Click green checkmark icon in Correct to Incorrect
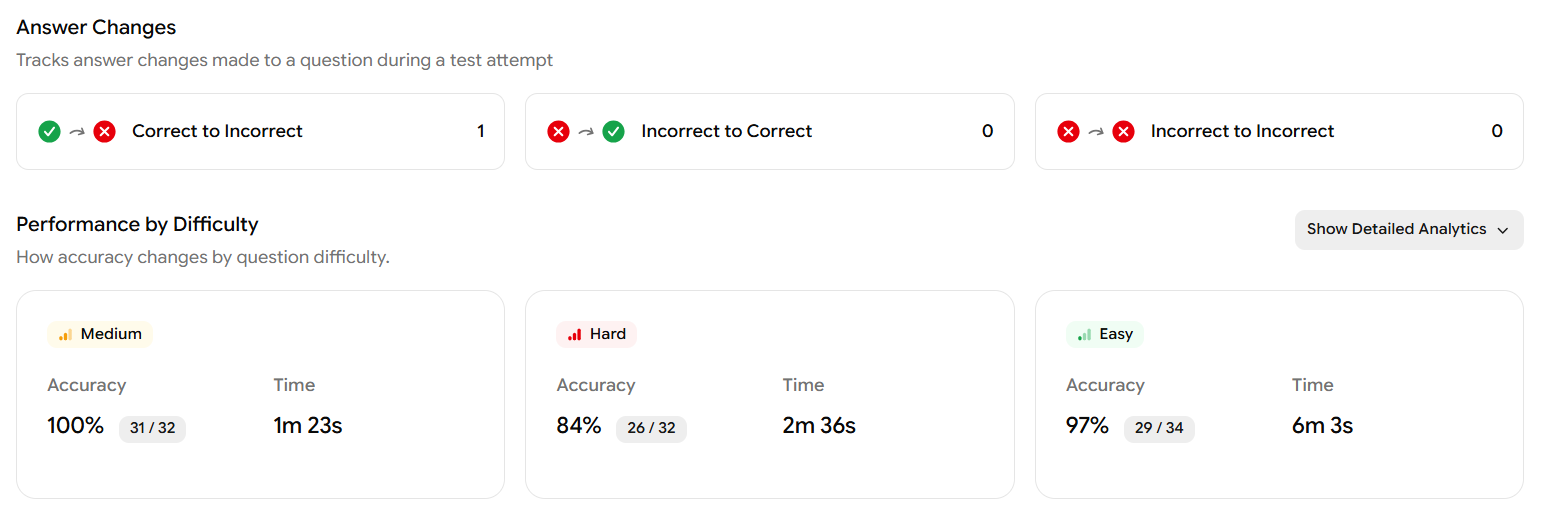The width and height of the screenshot is (1553, 513). [x=49, y=131]
